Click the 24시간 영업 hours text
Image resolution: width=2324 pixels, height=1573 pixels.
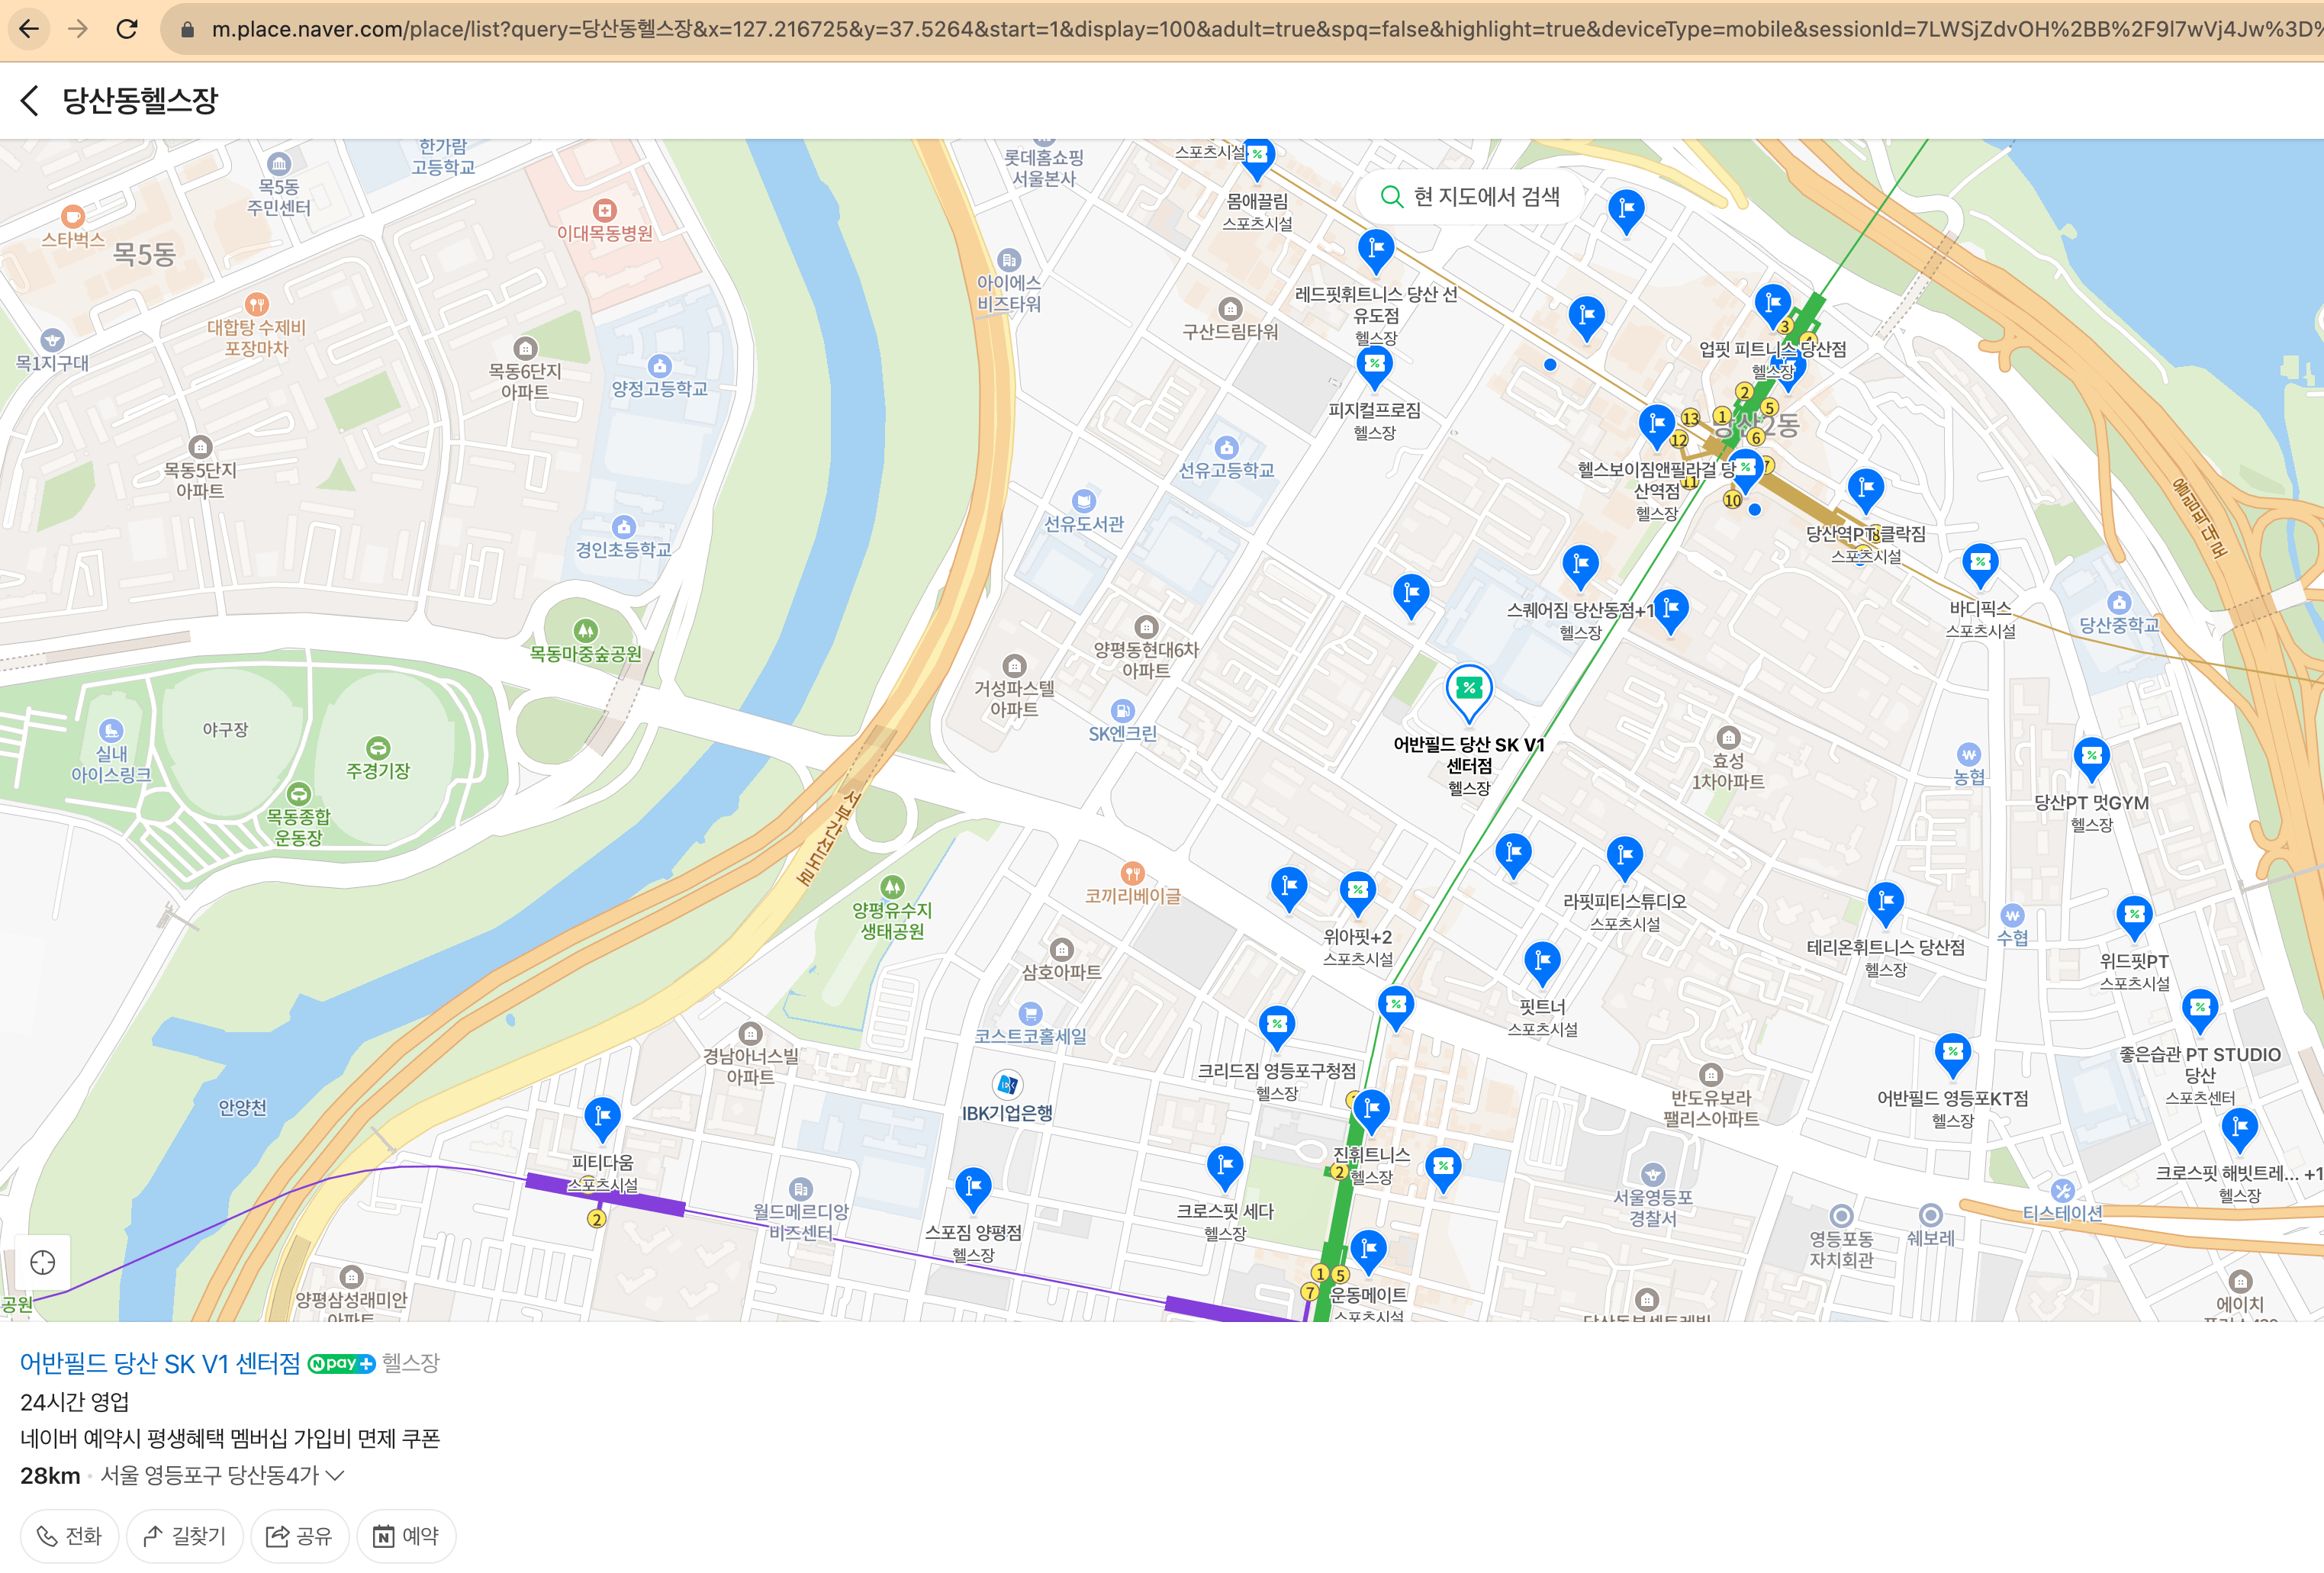75,1401
